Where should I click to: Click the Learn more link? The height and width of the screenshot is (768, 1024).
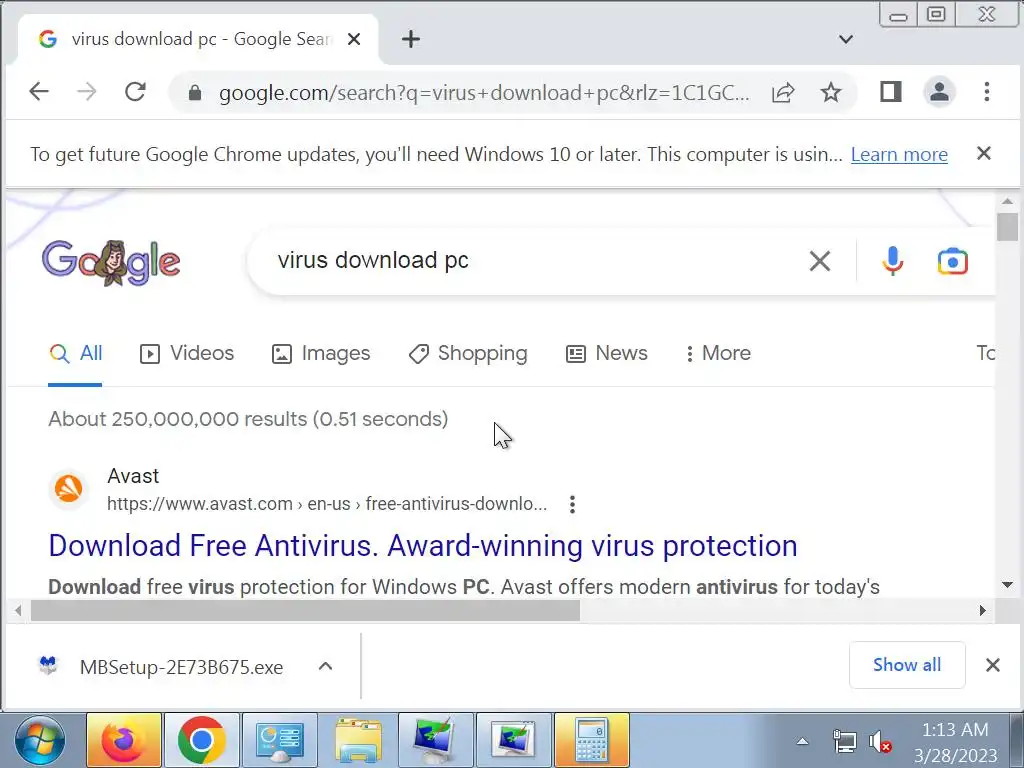point(899,154)
